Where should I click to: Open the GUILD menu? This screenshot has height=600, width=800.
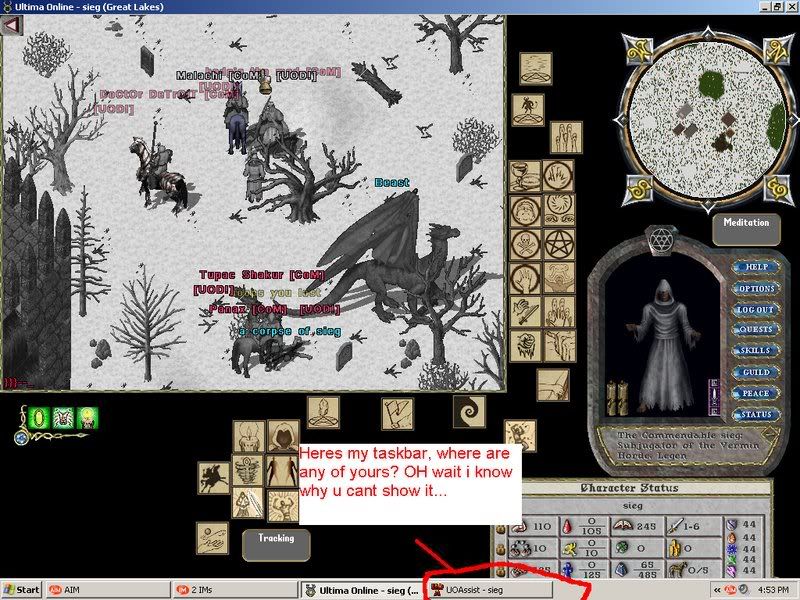(756, 372)
